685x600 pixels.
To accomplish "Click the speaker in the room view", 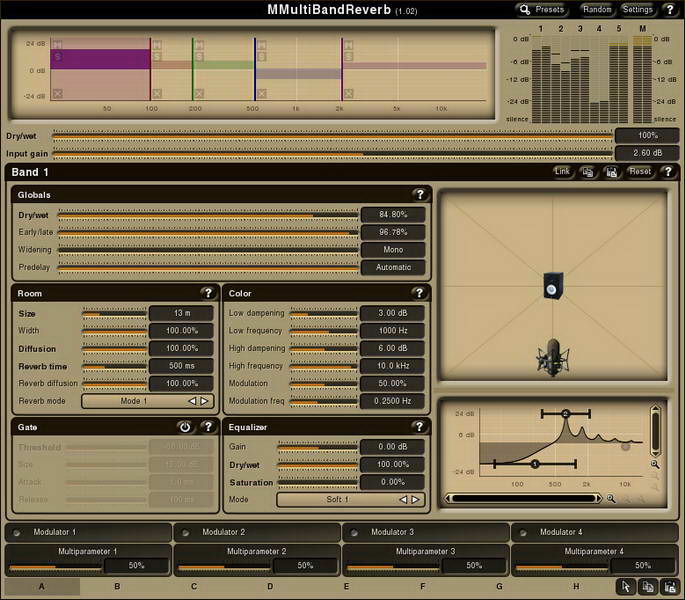I will [552, 285].
